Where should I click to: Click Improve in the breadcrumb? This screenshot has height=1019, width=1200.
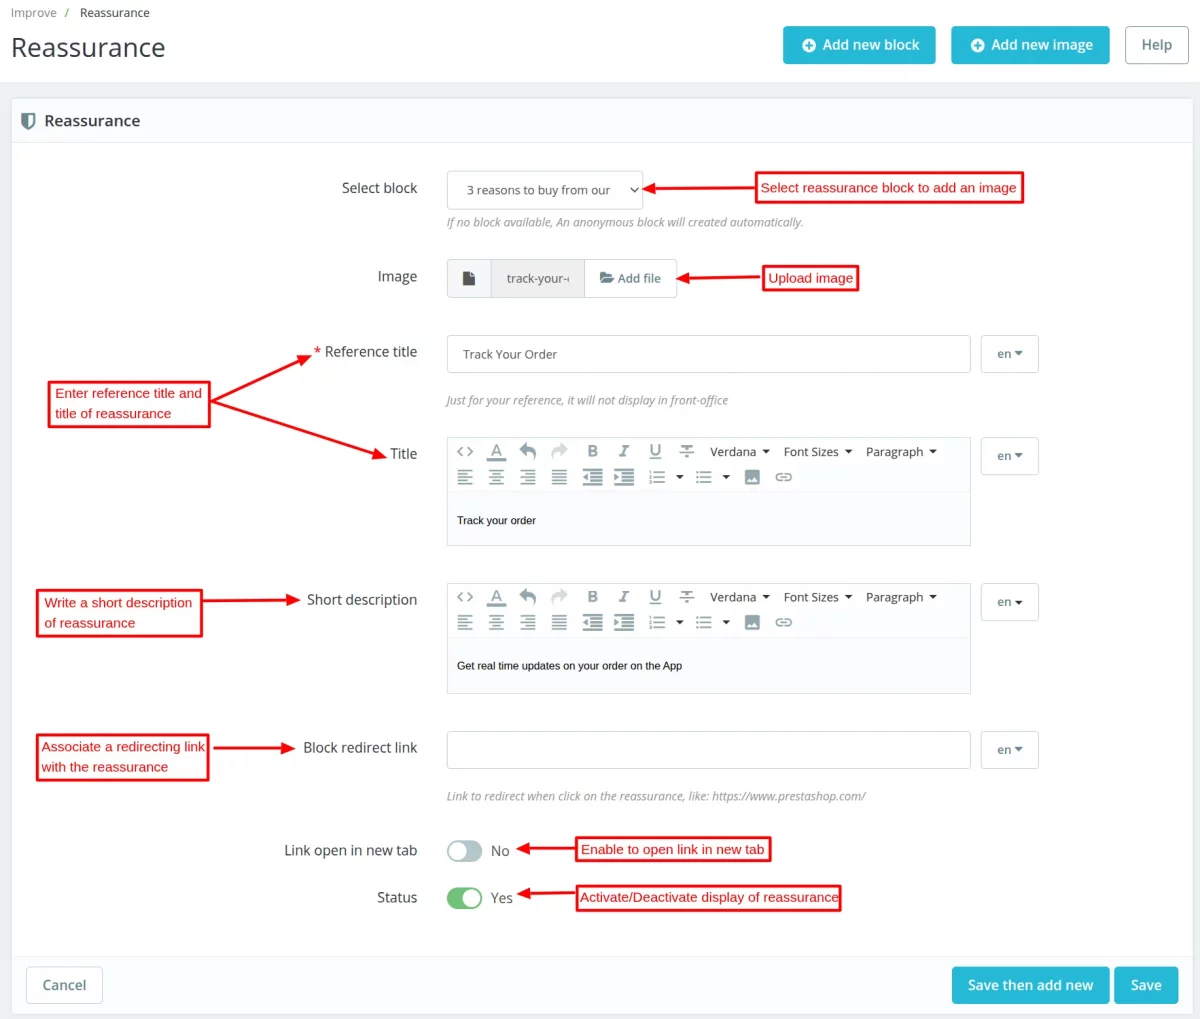pos(33,13)
